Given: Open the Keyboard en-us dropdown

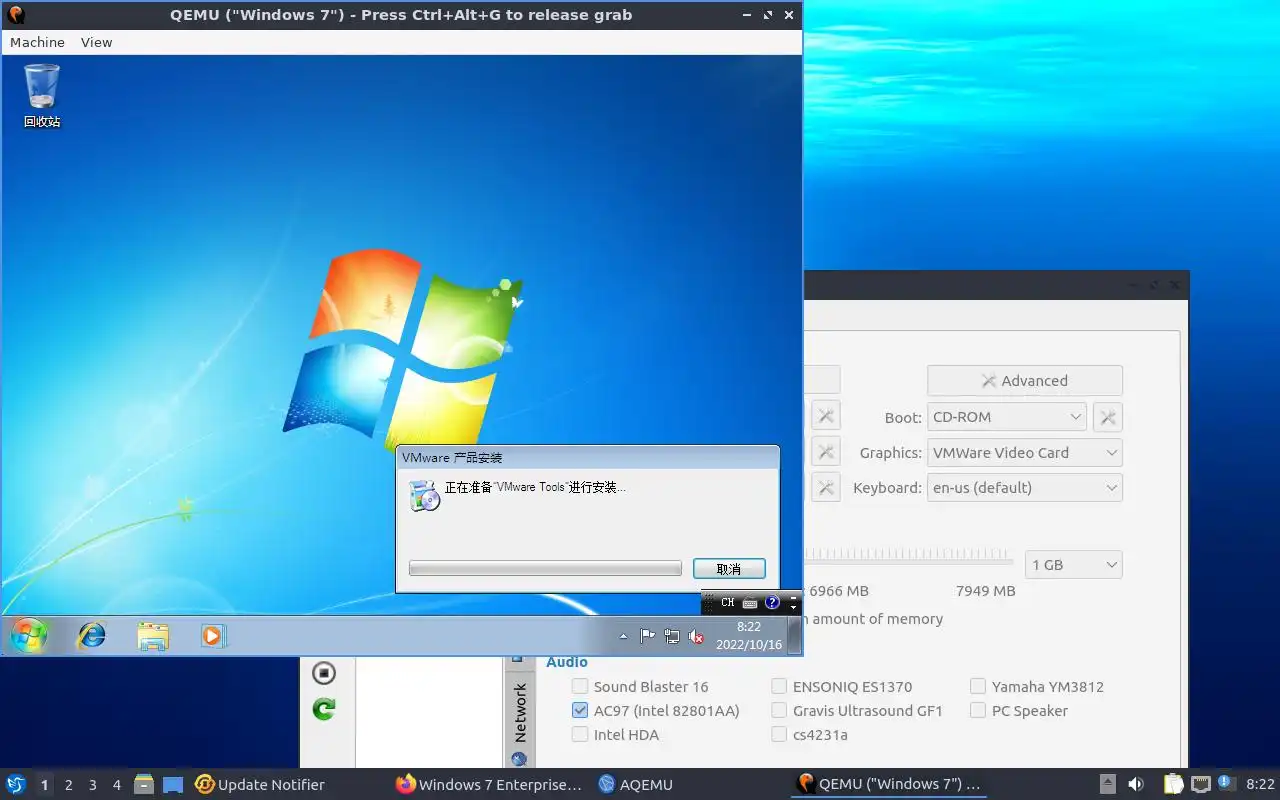Looking at the screenshot, I should pos(1025,488).
